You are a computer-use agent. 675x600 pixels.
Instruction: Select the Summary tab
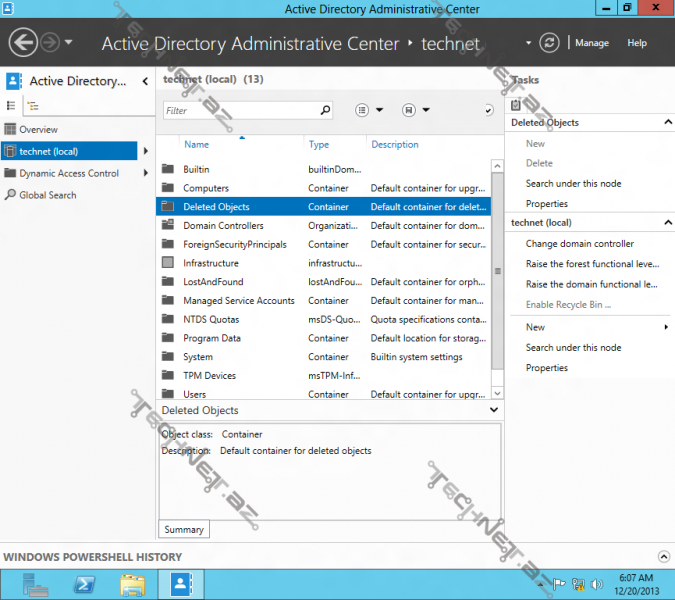click(184, 529)
